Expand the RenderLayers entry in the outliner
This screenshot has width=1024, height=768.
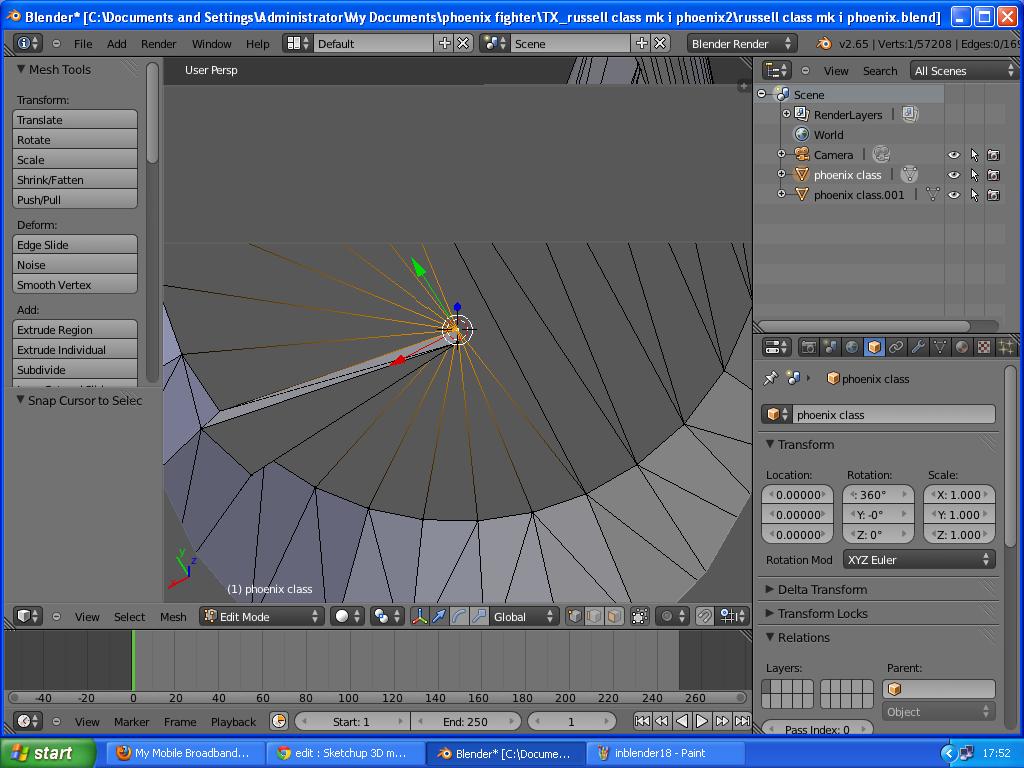tap(789, 114)
